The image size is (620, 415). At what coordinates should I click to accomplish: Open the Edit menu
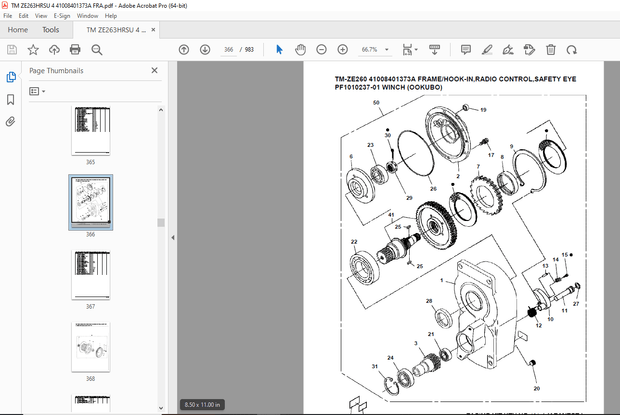(x=23, y=16)
